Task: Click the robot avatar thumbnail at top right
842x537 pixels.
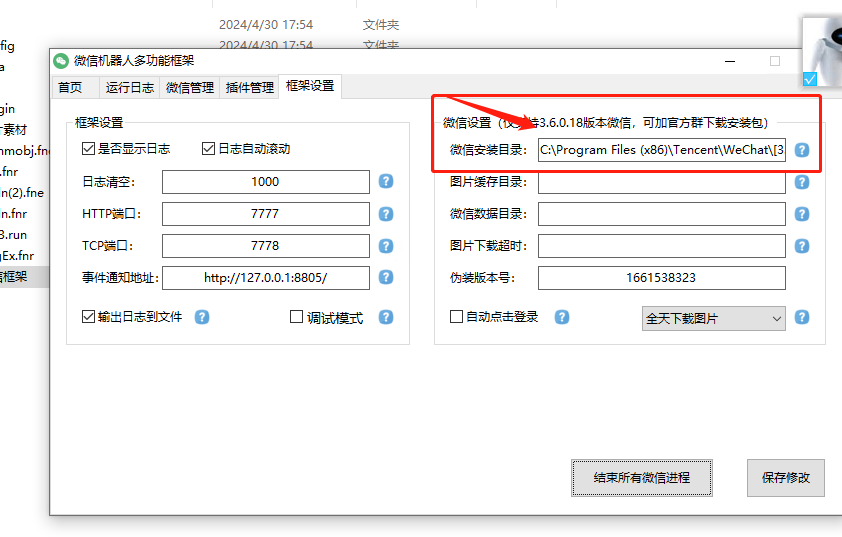Action: coord(822,52)
